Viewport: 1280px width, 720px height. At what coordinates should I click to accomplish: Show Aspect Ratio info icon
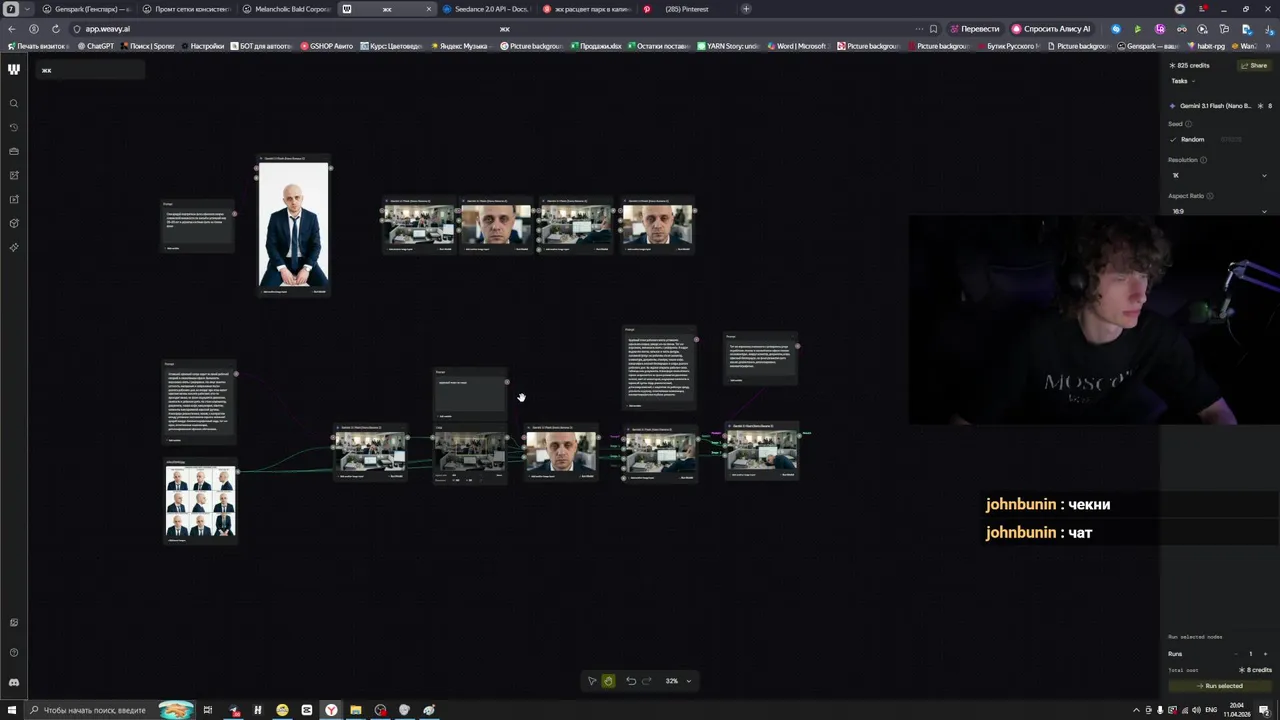tap(1210, 196)
